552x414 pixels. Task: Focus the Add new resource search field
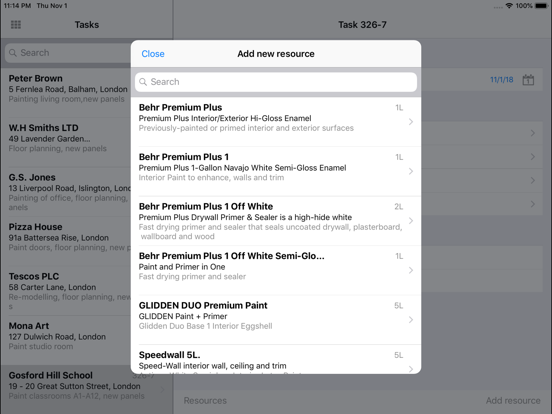(276, 82)
